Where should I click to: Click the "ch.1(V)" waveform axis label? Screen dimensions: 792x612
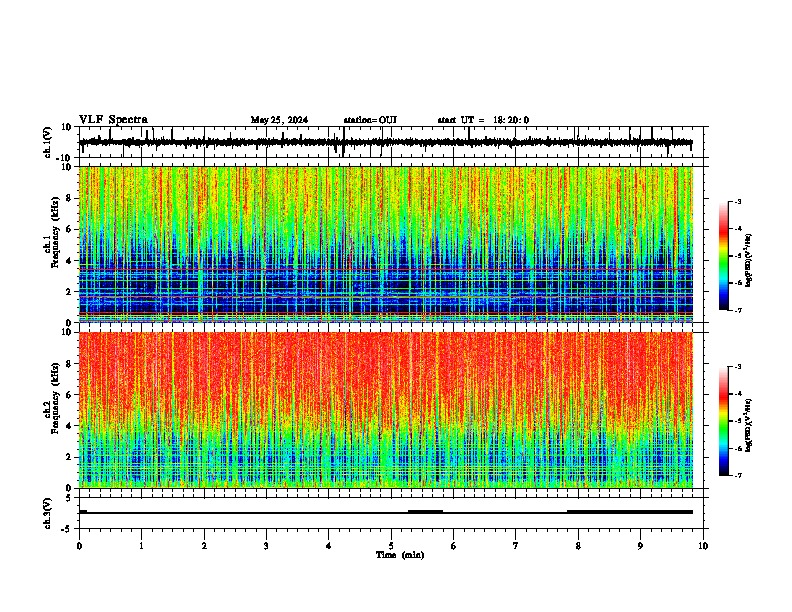click(48, 142)
